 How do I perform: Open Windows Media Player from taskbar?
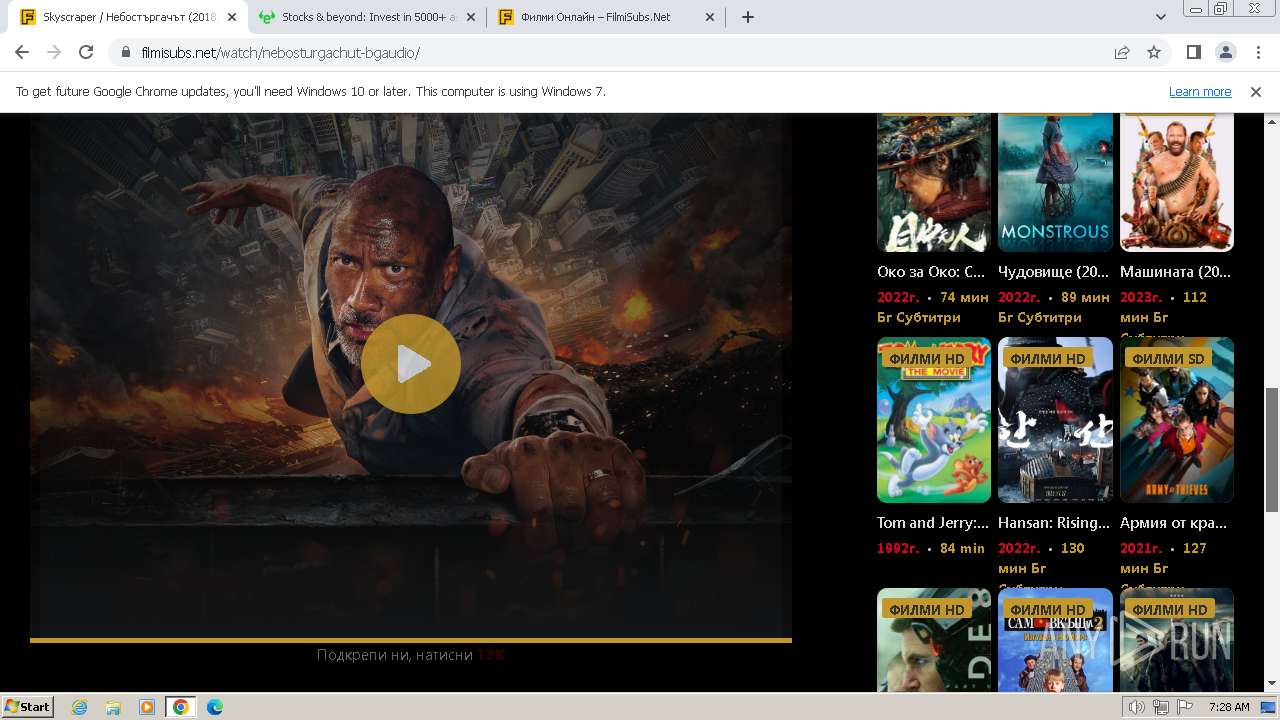[x=147, y=707]
